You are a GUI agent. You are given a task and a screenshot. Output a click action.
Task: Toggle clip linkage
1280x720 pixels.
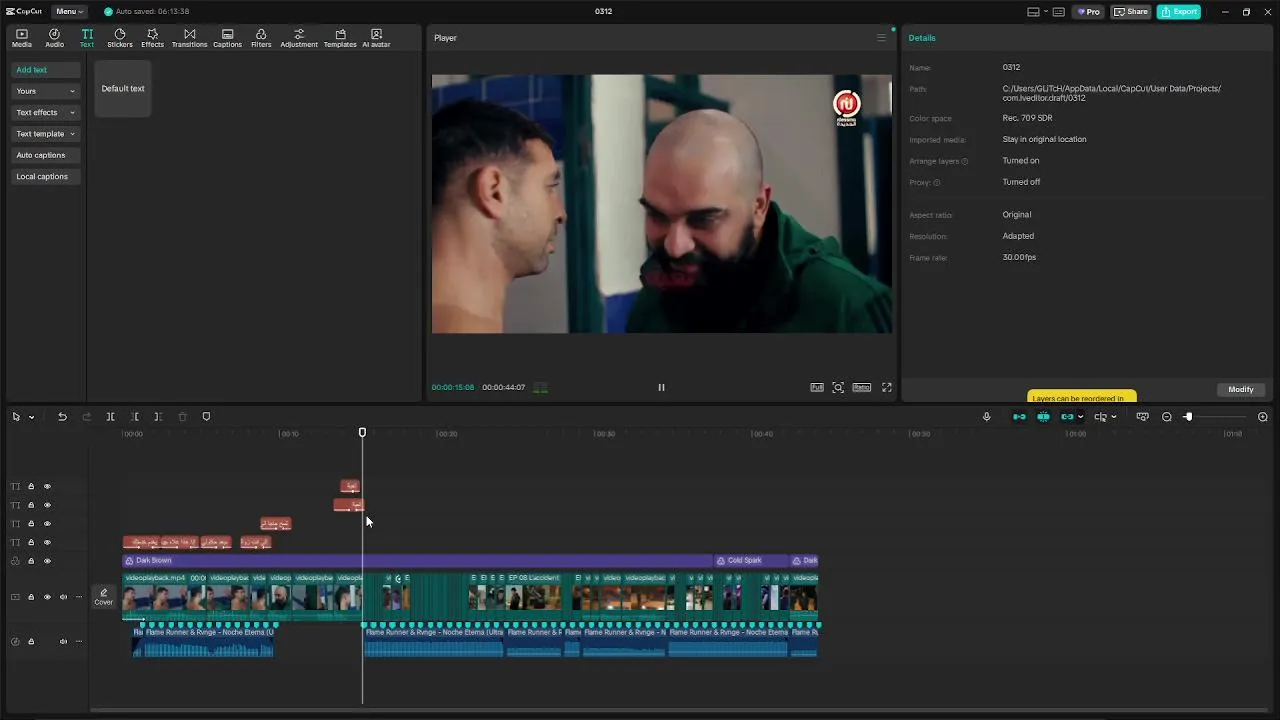pyautogui.click(x=1067, y=417)
